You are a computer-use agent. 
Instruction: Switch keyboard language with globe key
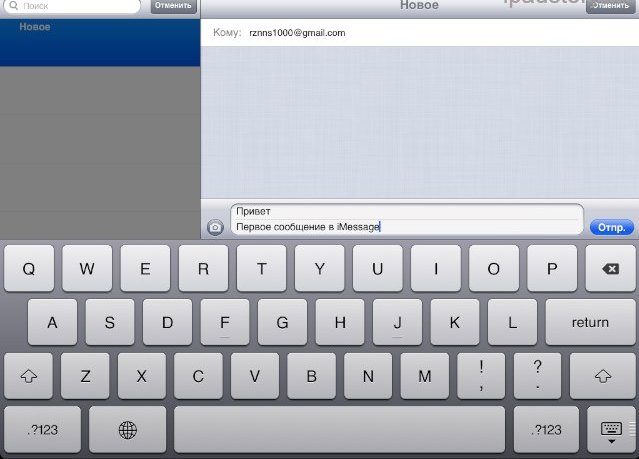click(x=128, y=430)
